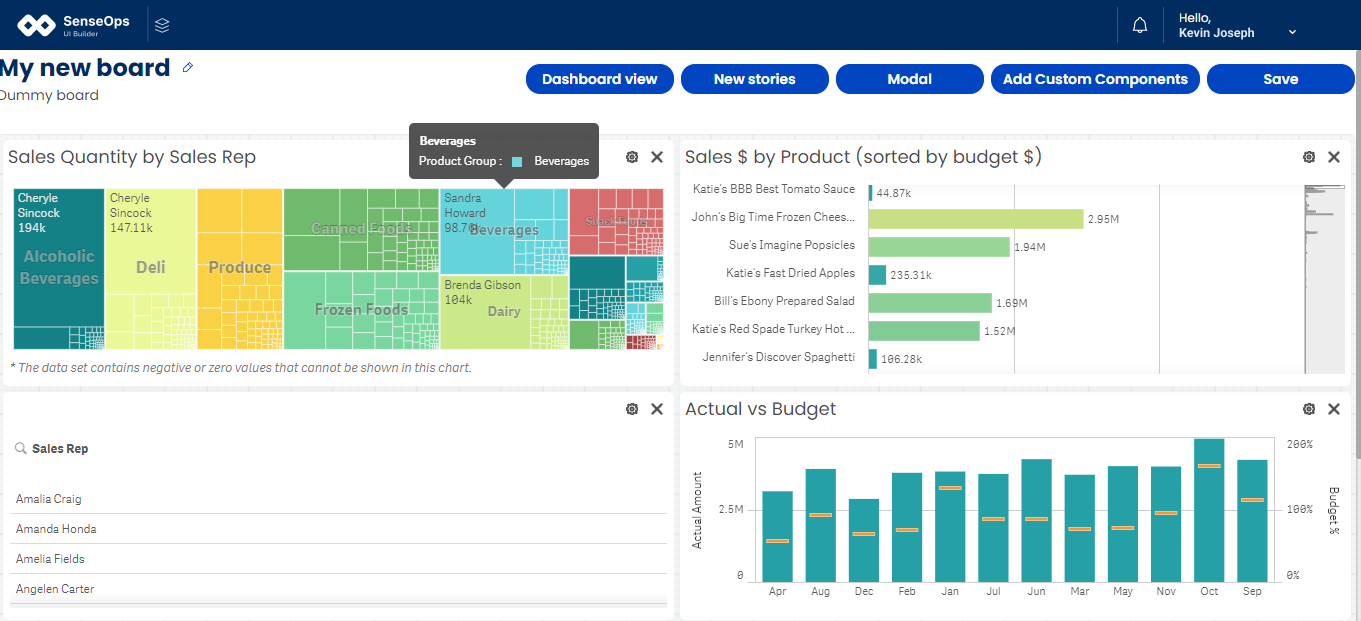Click the Modal button

click(x=910, y=79)
